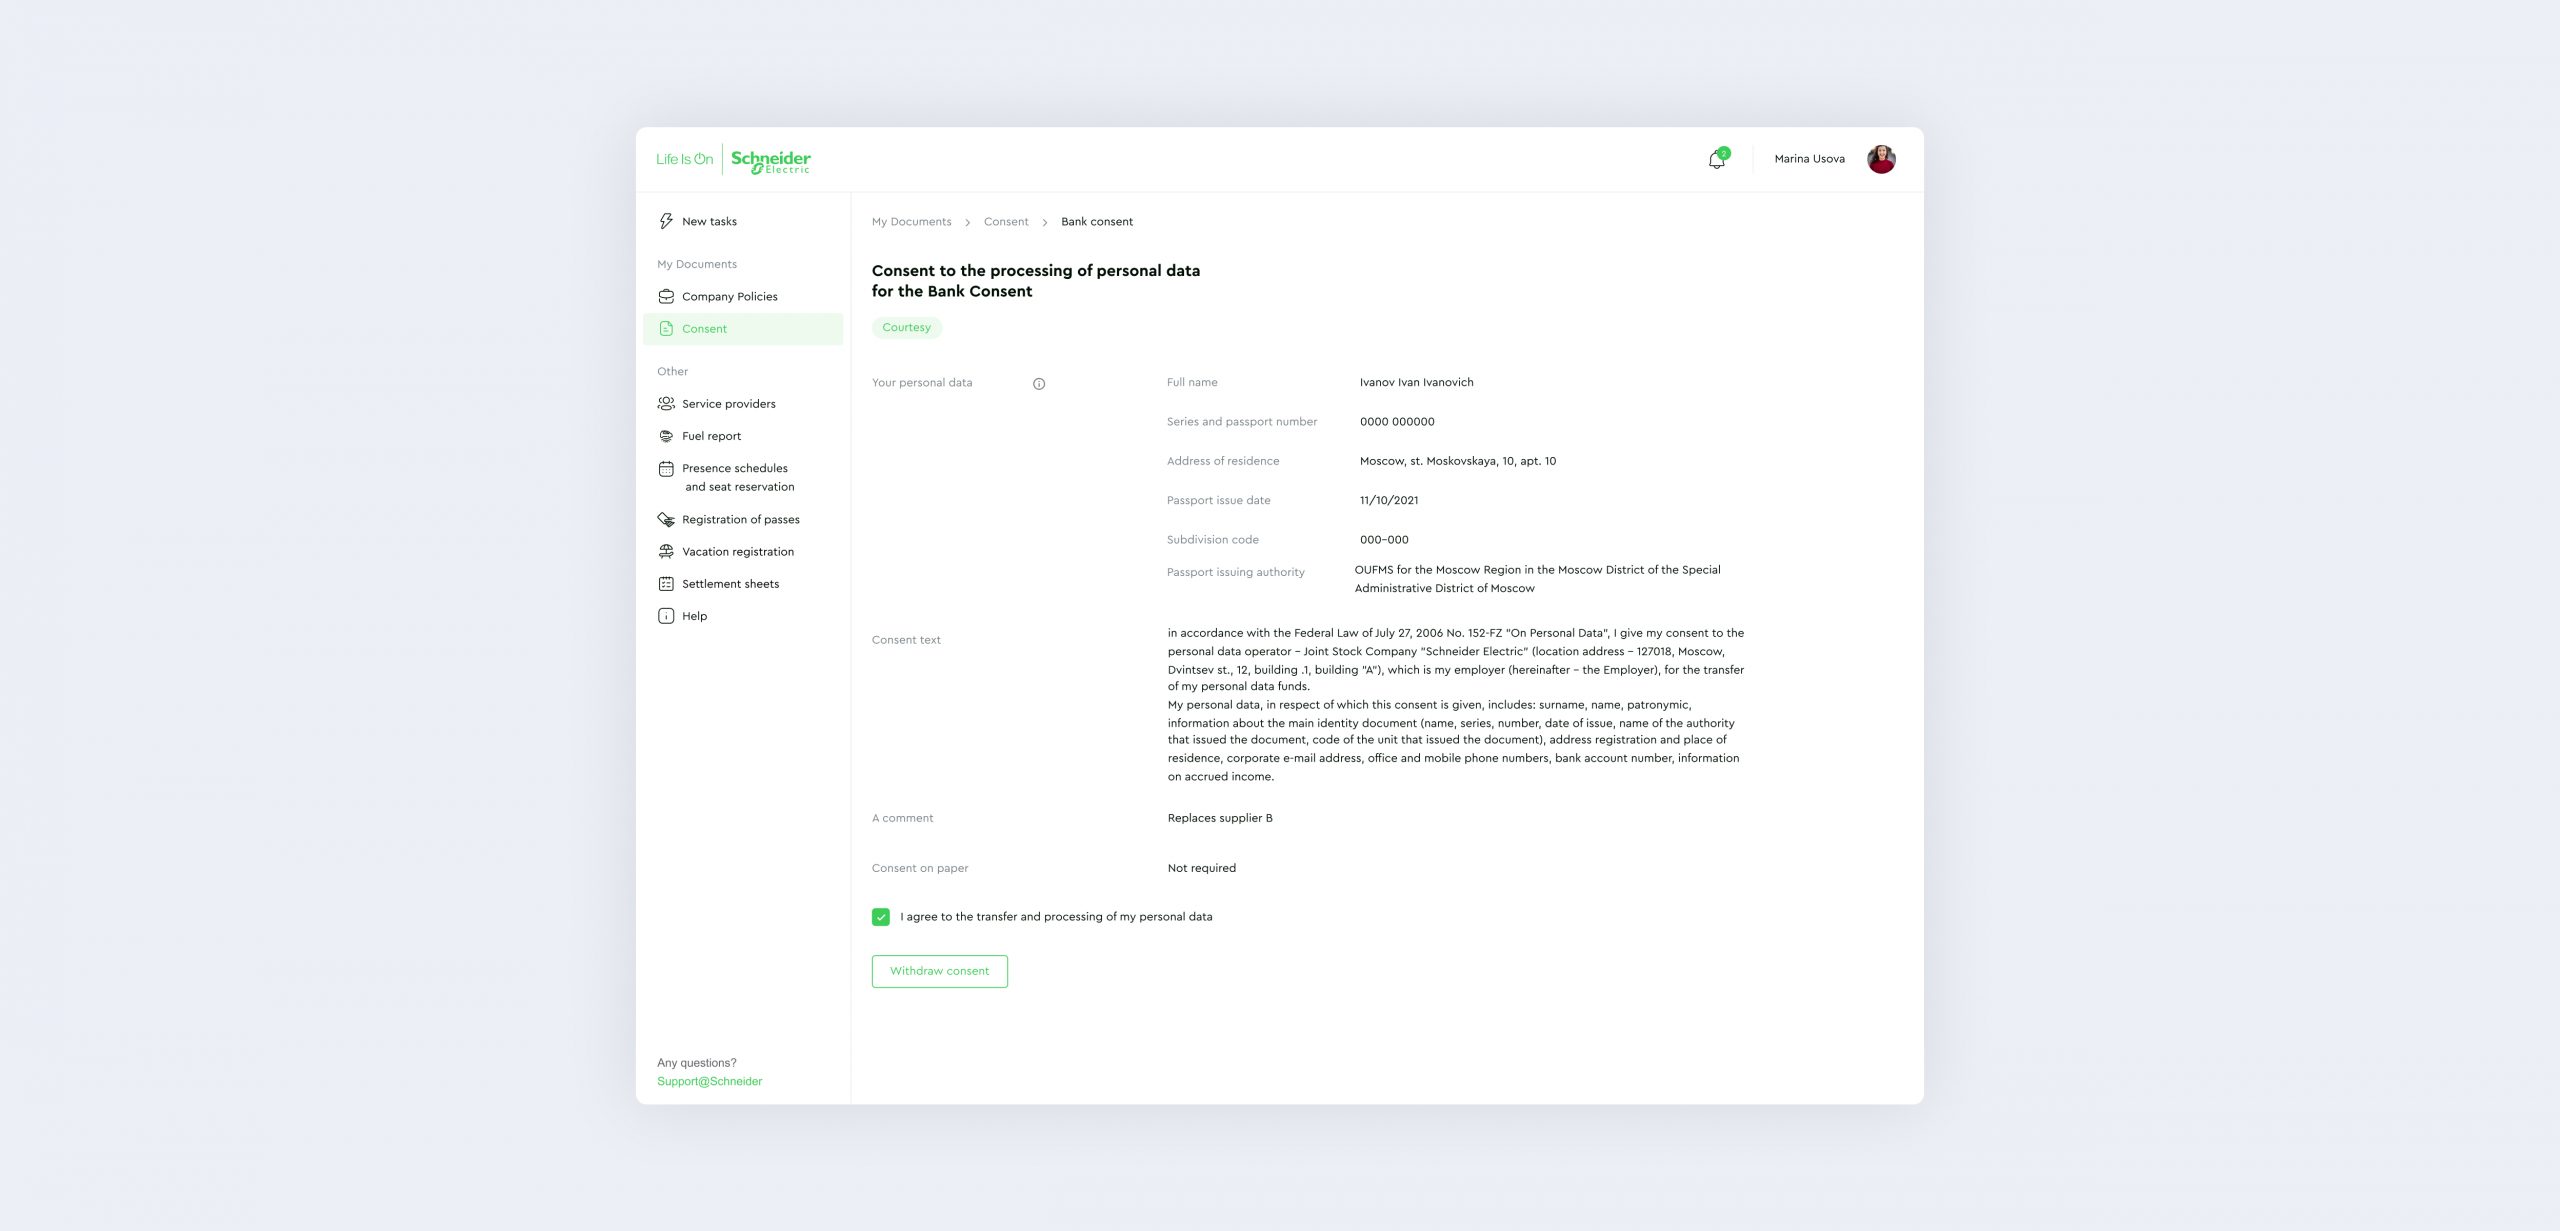Click the Company Policies icon

[666, 296]
